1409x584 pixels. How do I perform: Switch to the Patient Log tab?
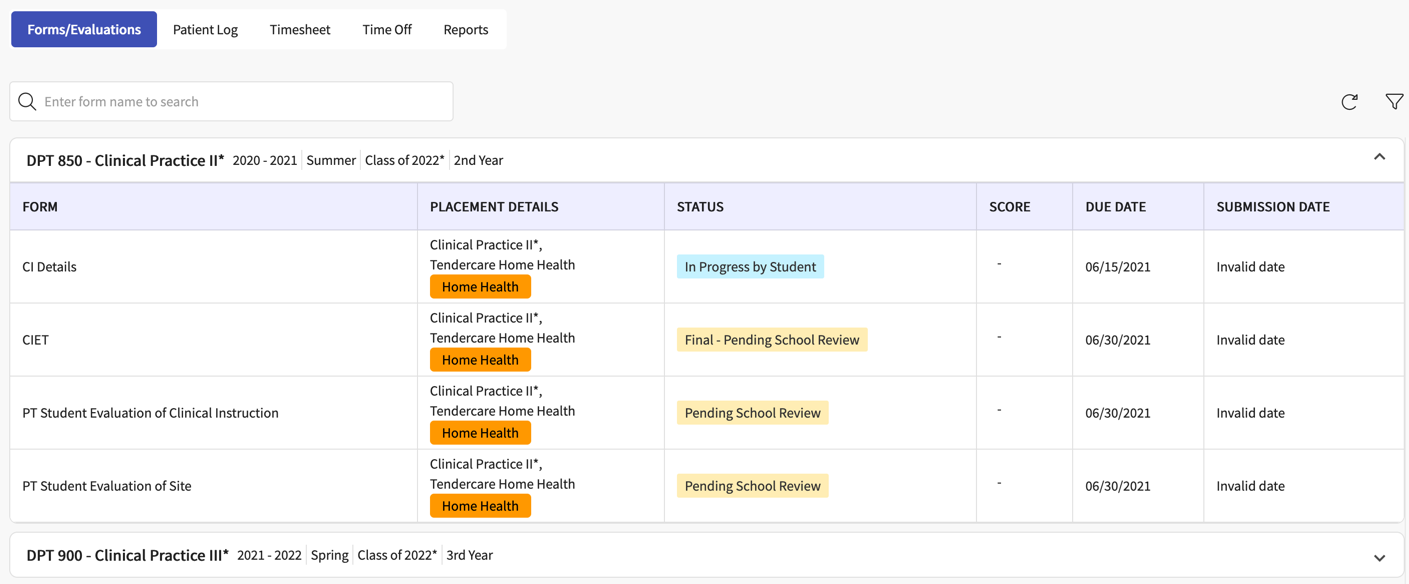(x=205, y=29)
